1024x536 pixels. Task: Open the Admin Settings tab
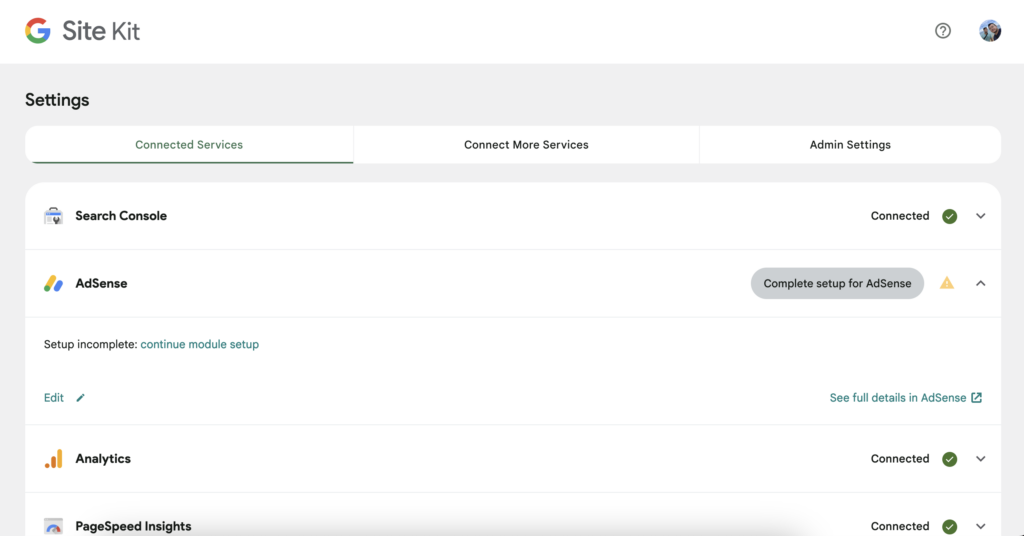pyautogui.click(x=850, y=145)
